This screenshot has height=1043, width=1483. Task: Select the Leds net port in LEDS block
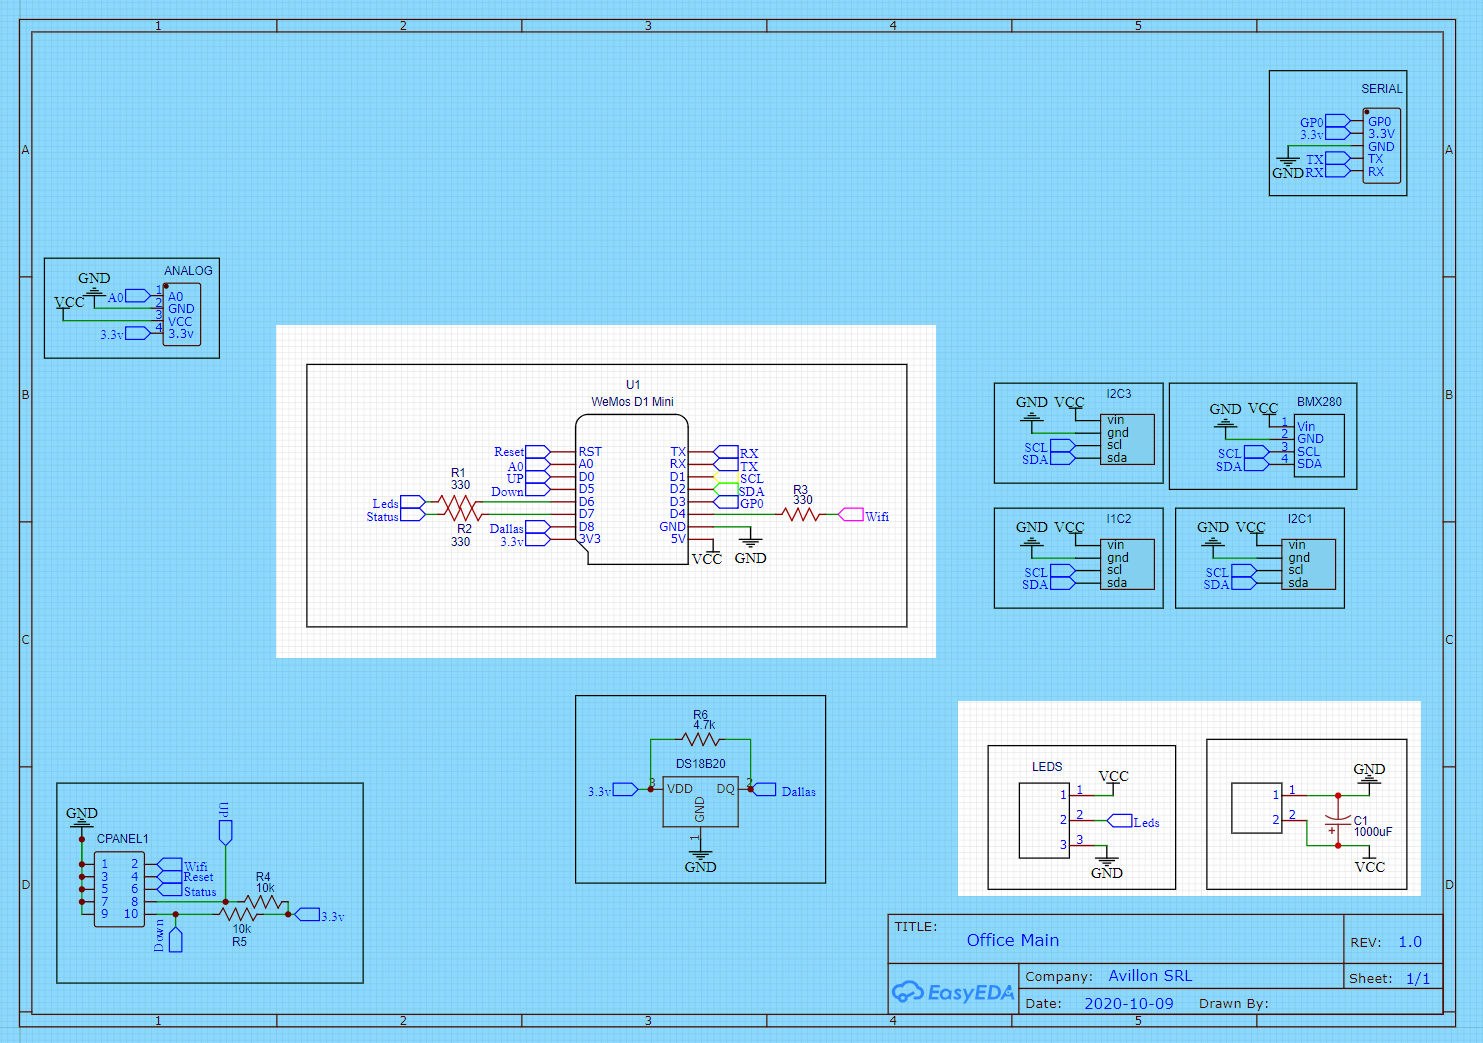1120,821
